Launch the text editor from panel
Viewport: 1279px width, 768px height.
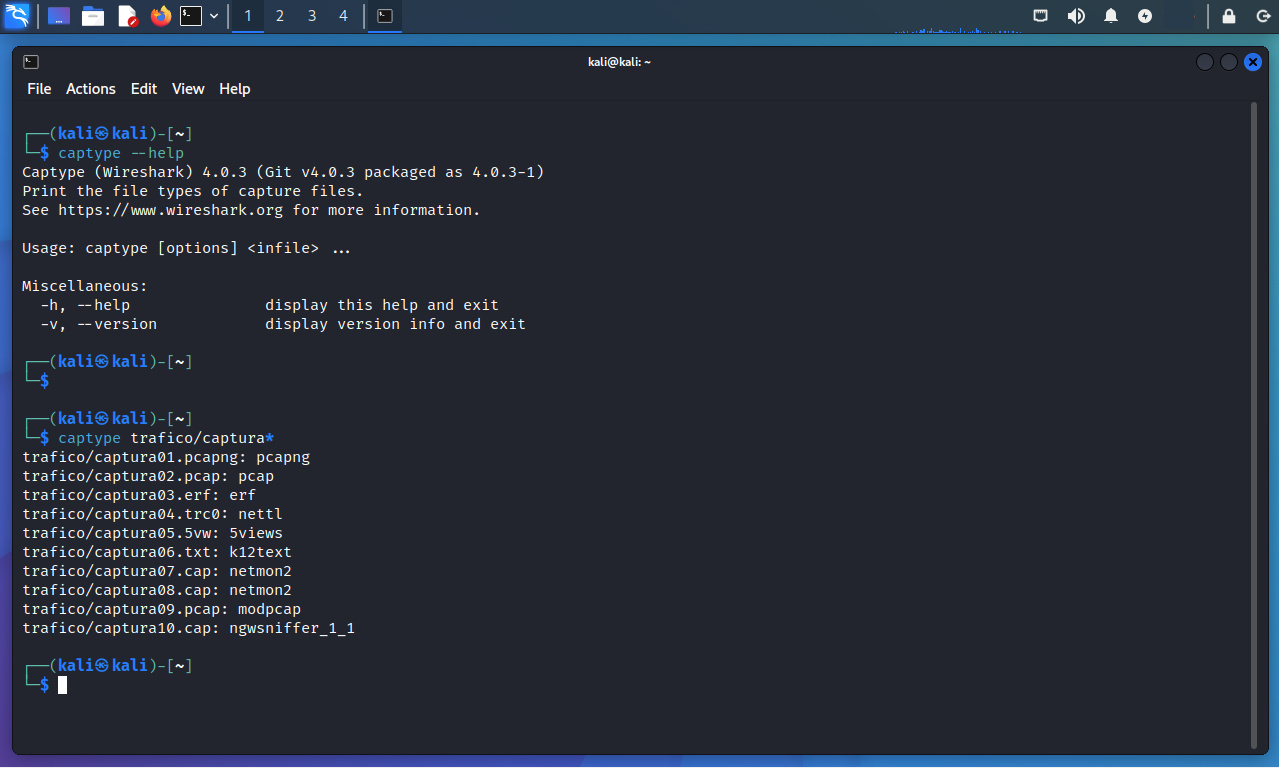tap(127, 16)
